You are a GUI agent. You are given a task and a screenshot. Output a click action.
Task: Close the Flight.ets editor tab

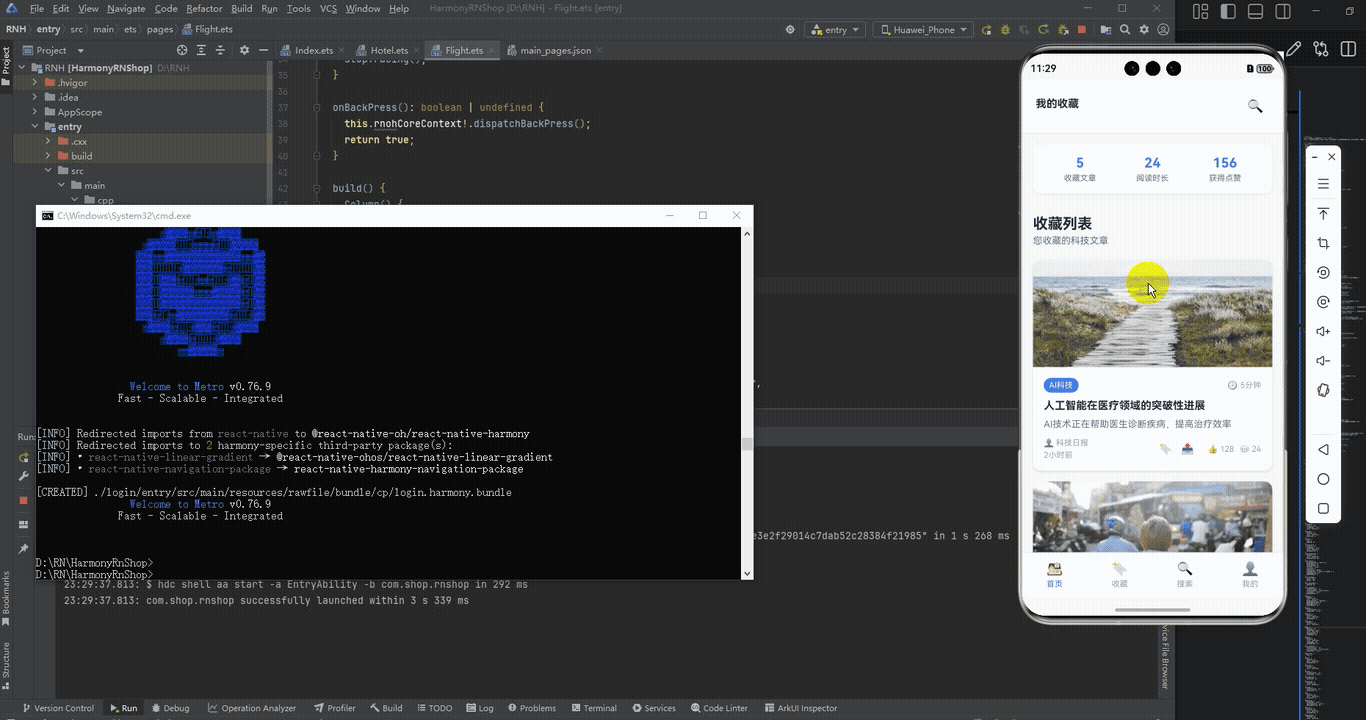coord(492,50)
